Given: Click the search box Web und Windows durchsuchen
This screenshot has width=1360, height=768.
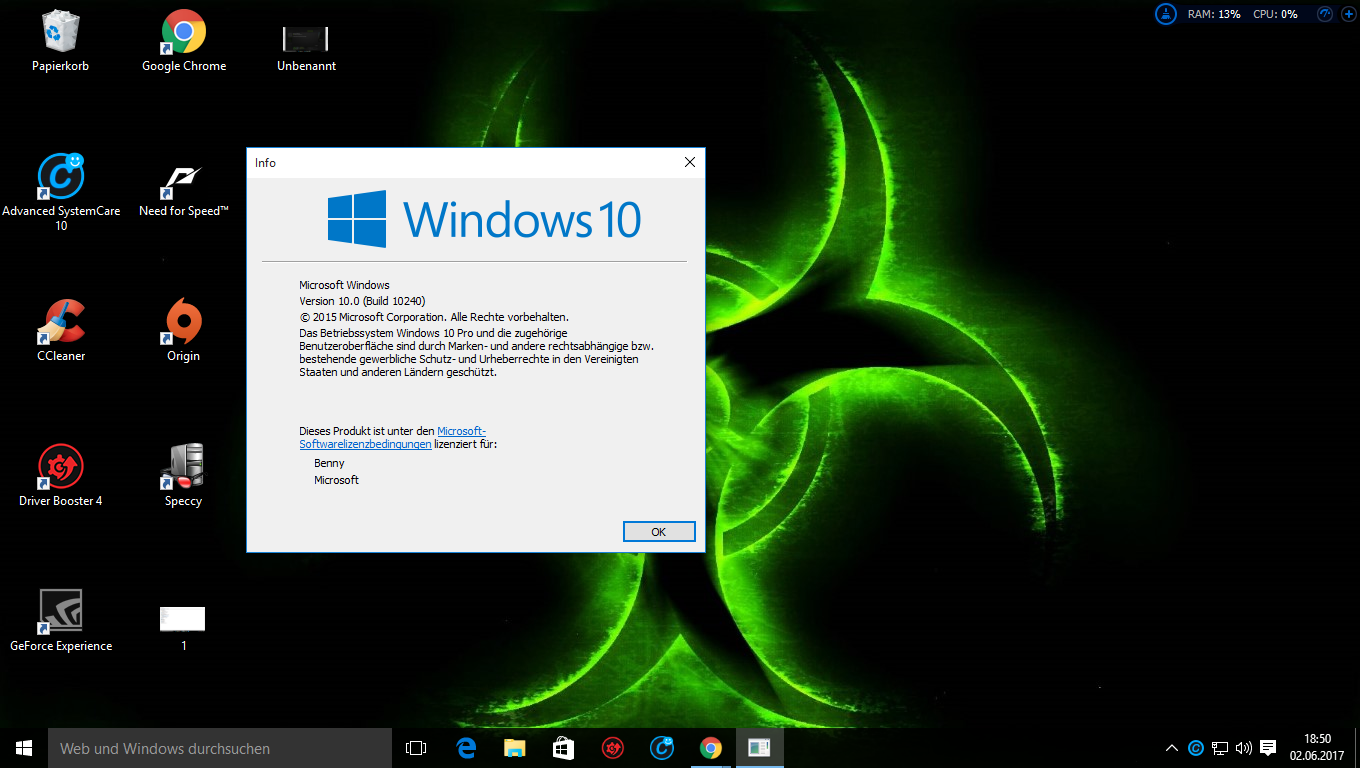Looking at the screenshot, I should tap(220, 748).
